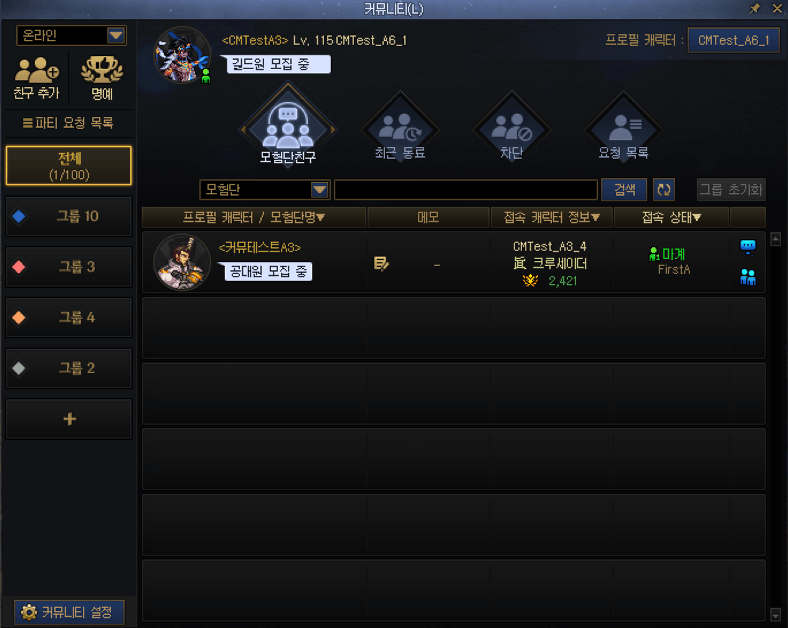The height and width of the screenshot is (628, 788).
Task: Open the 차단 blocked users icon
Action: point(512,128)
